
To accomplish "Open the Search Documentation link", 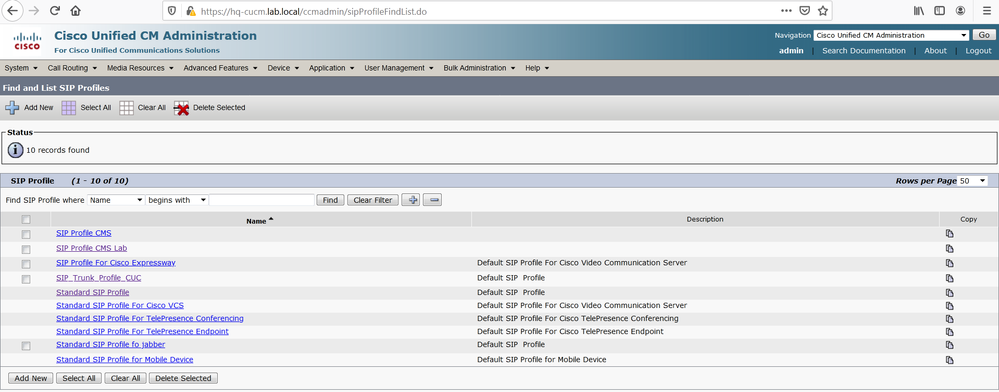I will (863, 51).
